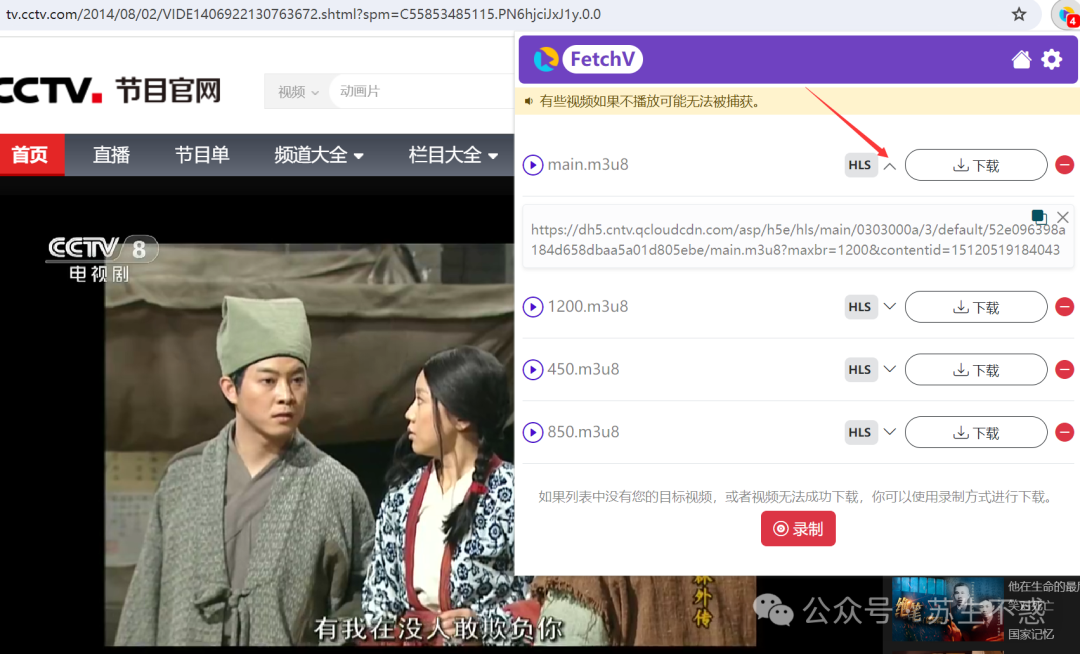Screen dimensions: 1080x654
Task: Click the HLS badge for 850.m3u8
Action: point(860,432)
